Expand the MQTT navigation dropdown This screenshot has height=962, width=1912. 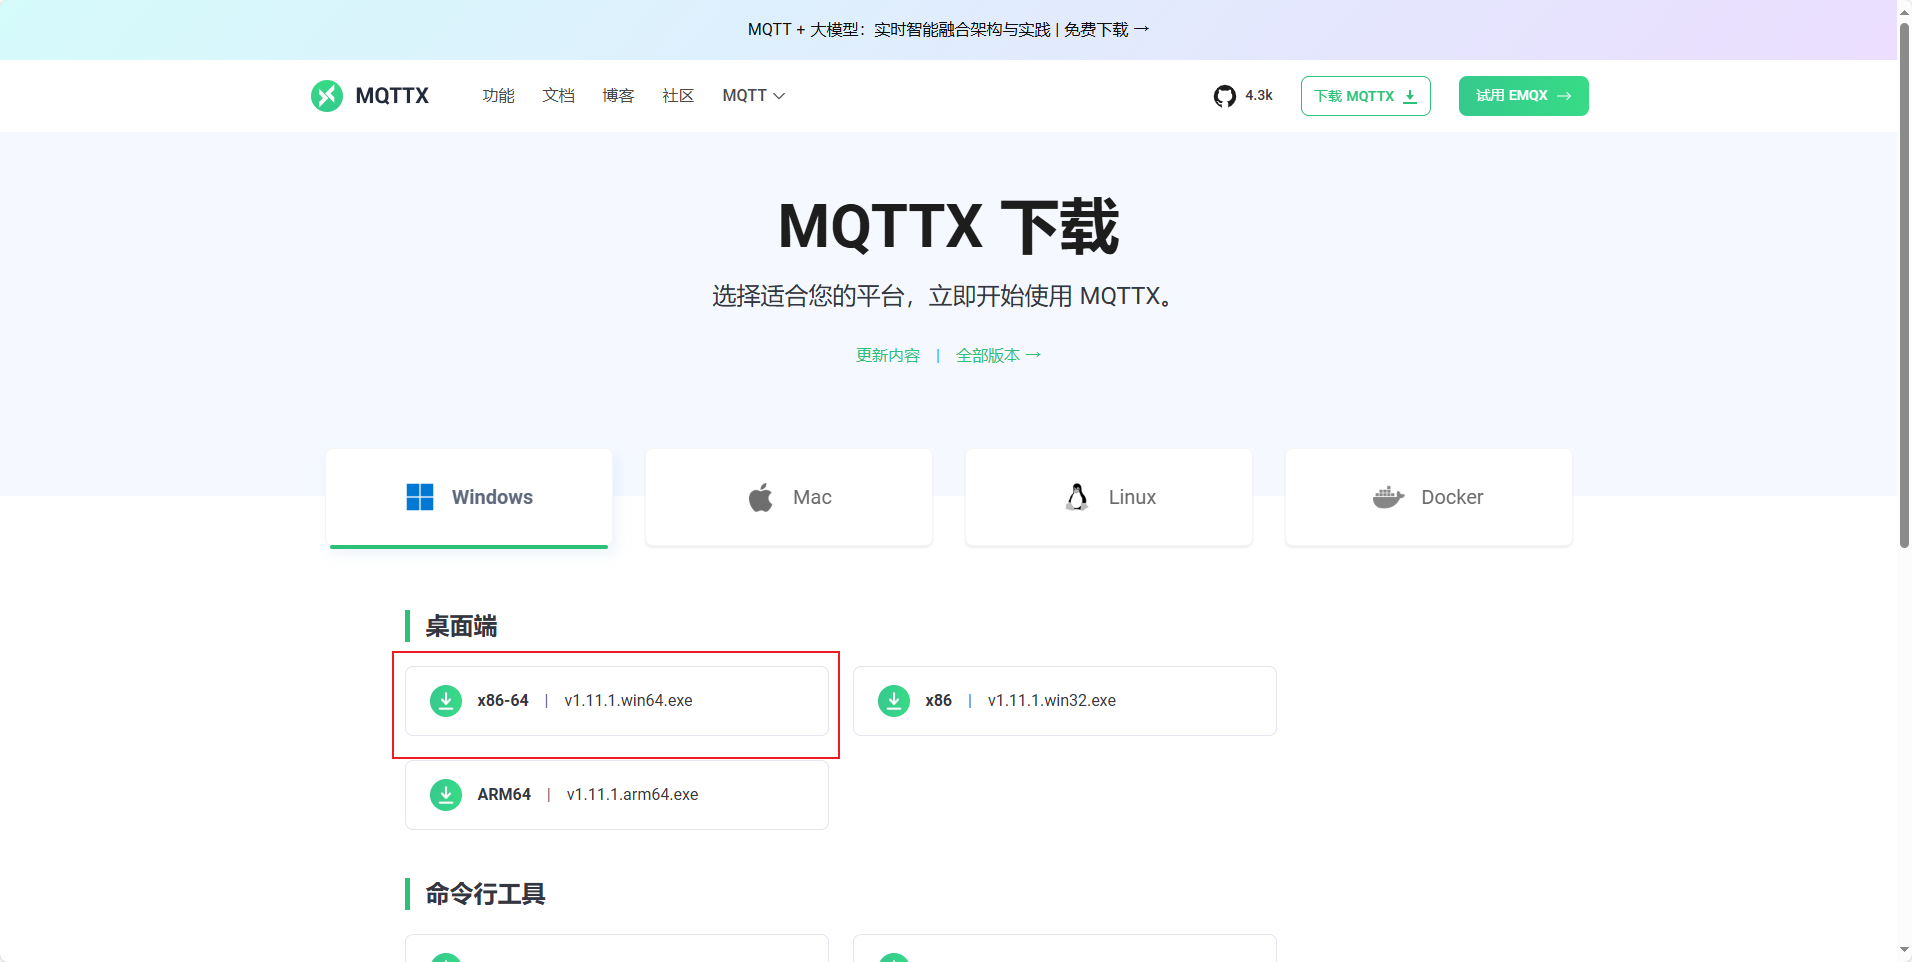tap(753, 96)
